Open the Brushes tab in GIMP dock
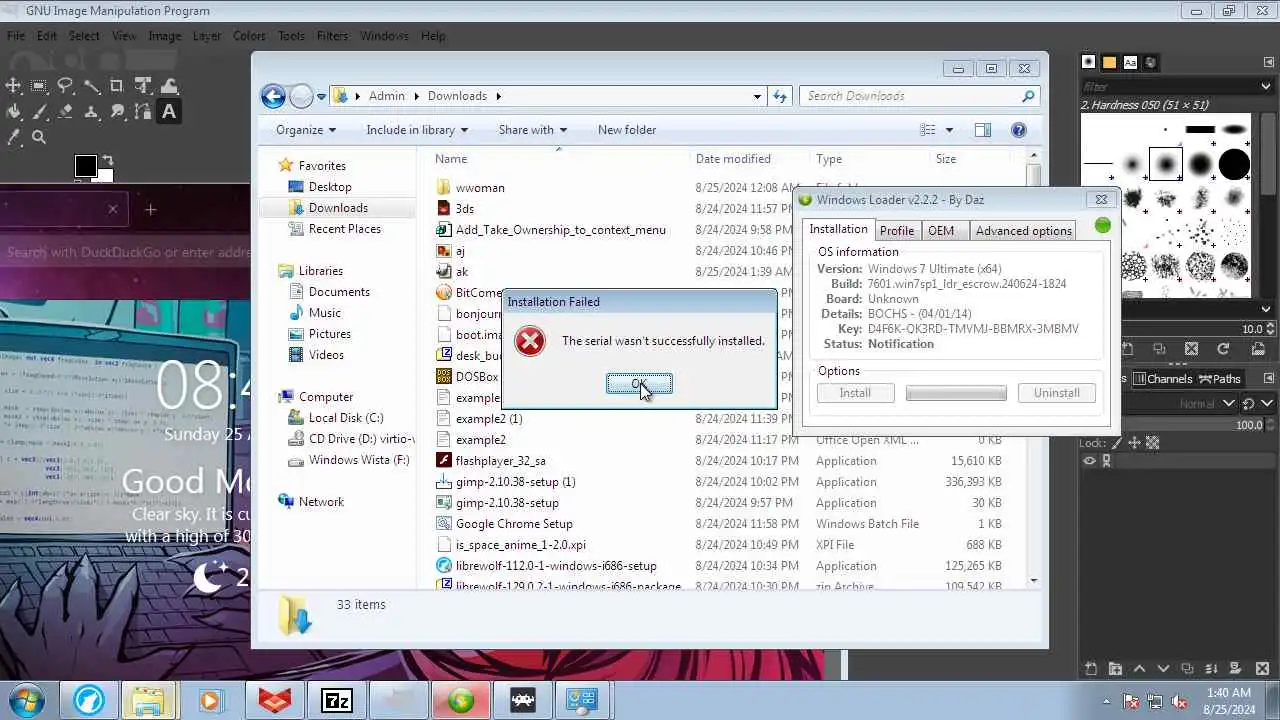 1089,62
